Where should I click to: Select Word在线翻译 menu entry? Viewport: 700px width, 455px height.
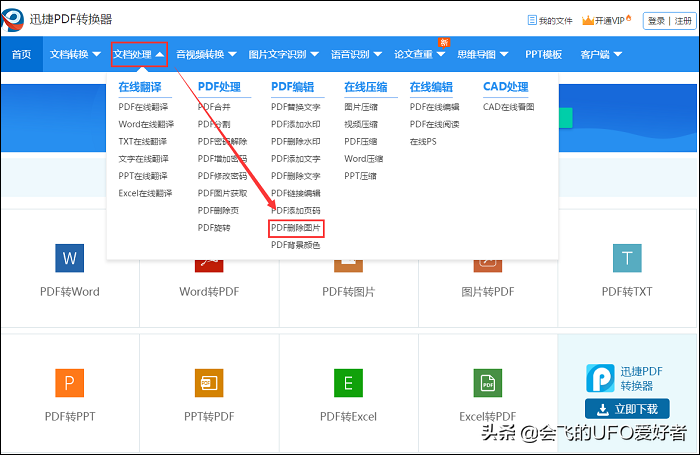click(146, 124)
